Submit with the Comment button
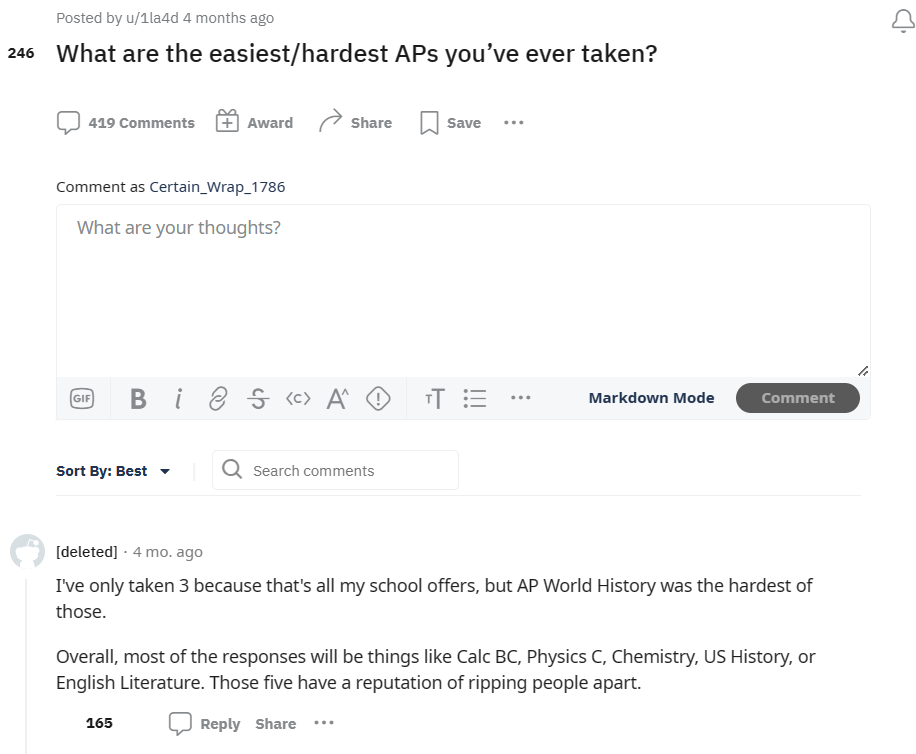Image resolution: width=916 pixels, height=754 pixels. [797, 398]
